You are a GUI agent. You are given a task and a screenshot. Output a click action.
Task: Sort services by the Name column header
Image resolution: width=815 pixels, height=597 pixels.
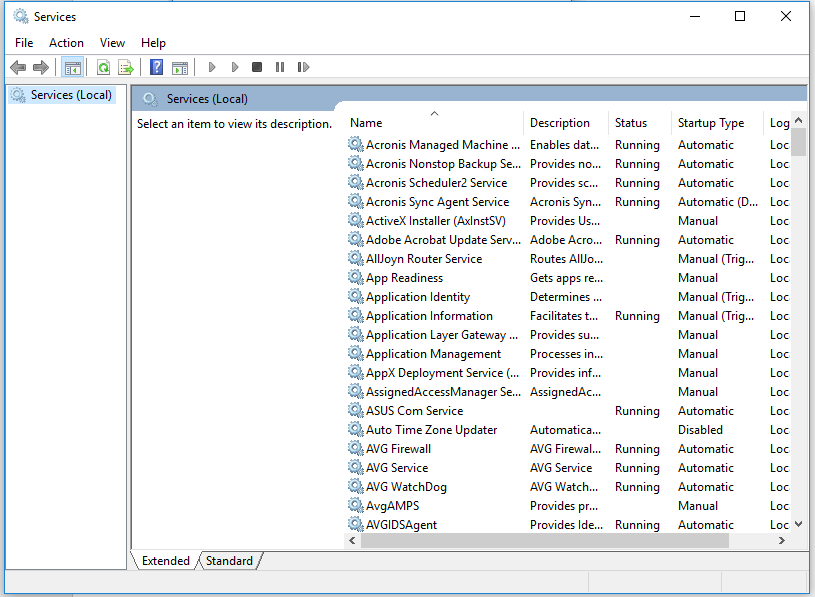(366, 123)
